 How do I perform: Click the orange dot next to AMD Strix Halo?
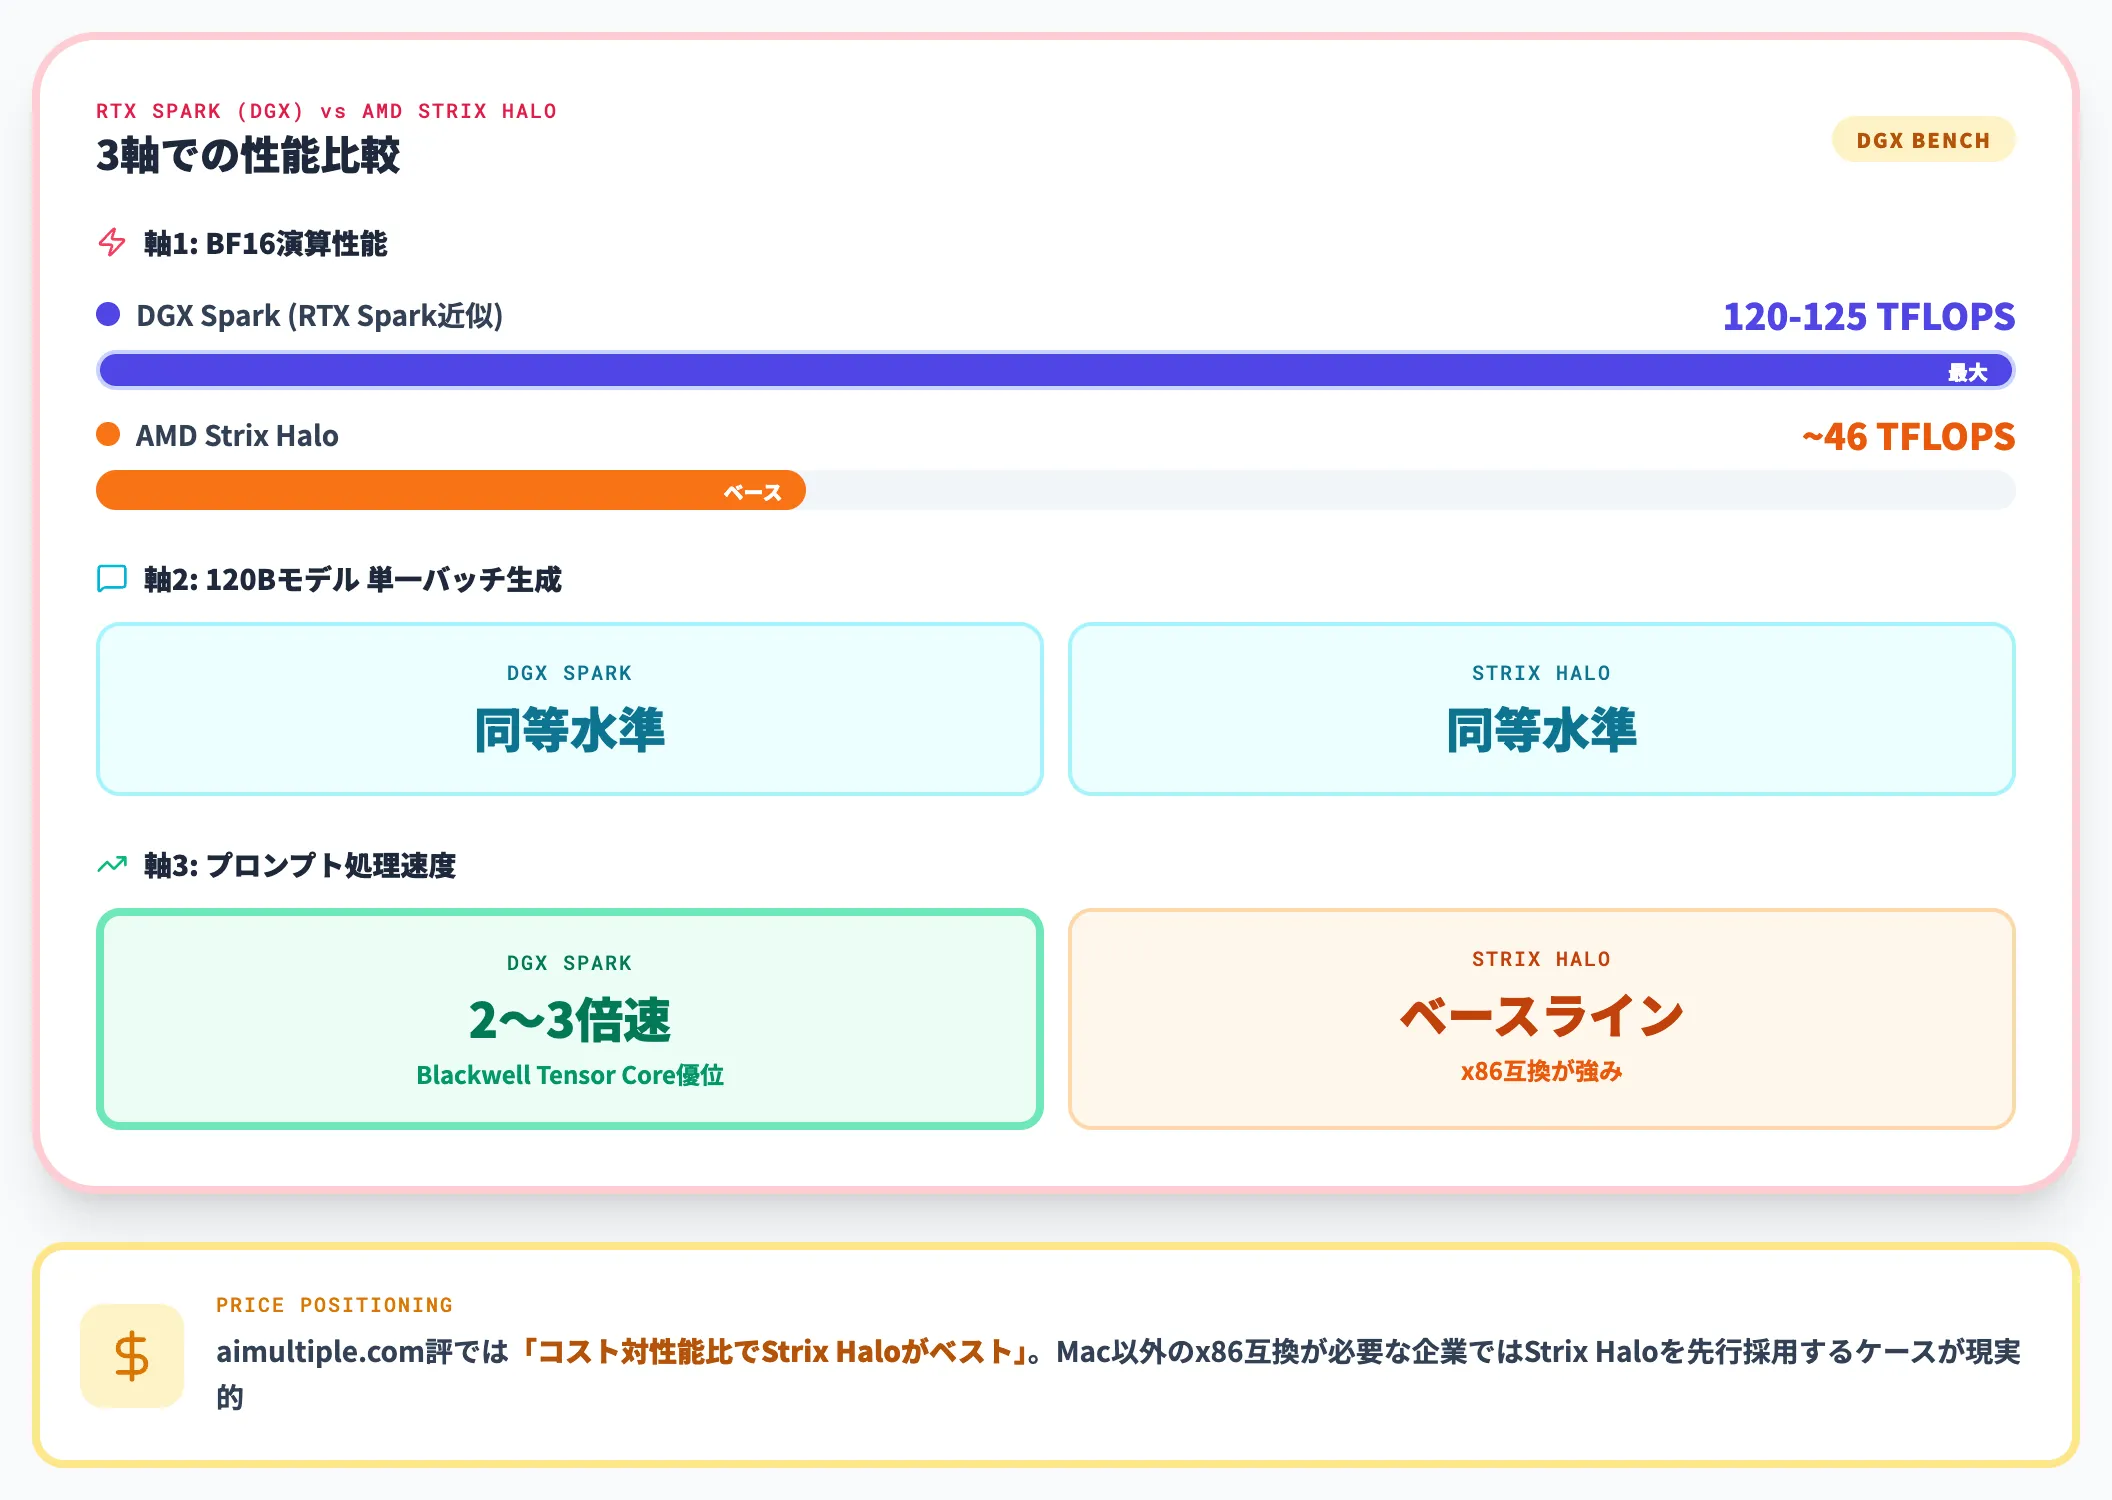108,434
